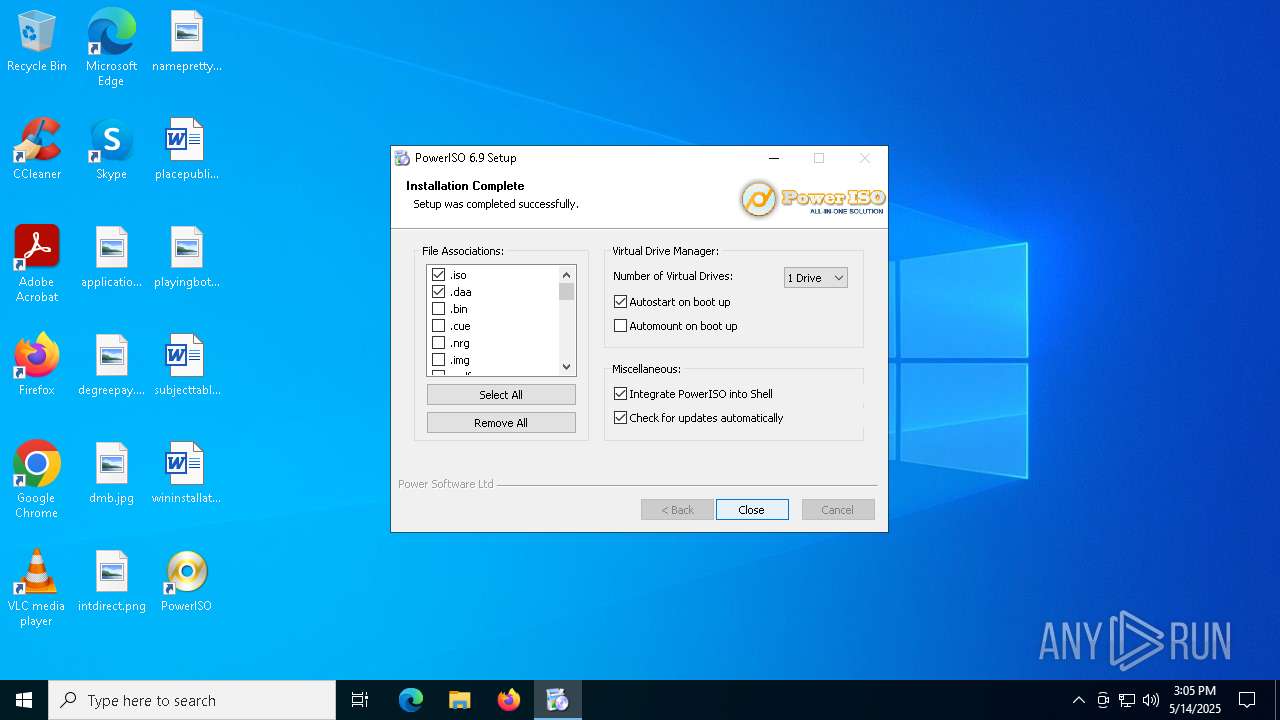The height and width of the screenshot is (720, 1280).
Task: Click the PowerISO logo in setup header
Action: coord(812,198)
